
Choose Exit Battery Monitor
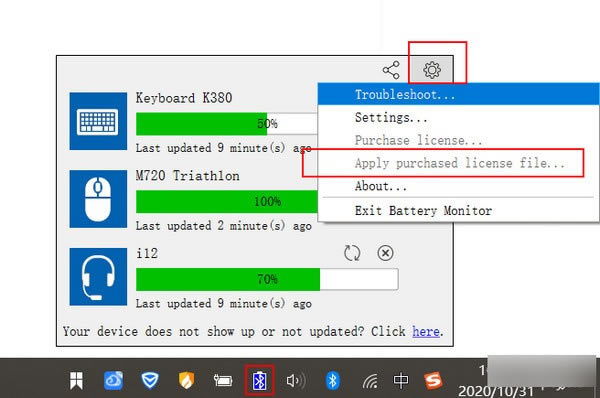(x=458, y=210)
